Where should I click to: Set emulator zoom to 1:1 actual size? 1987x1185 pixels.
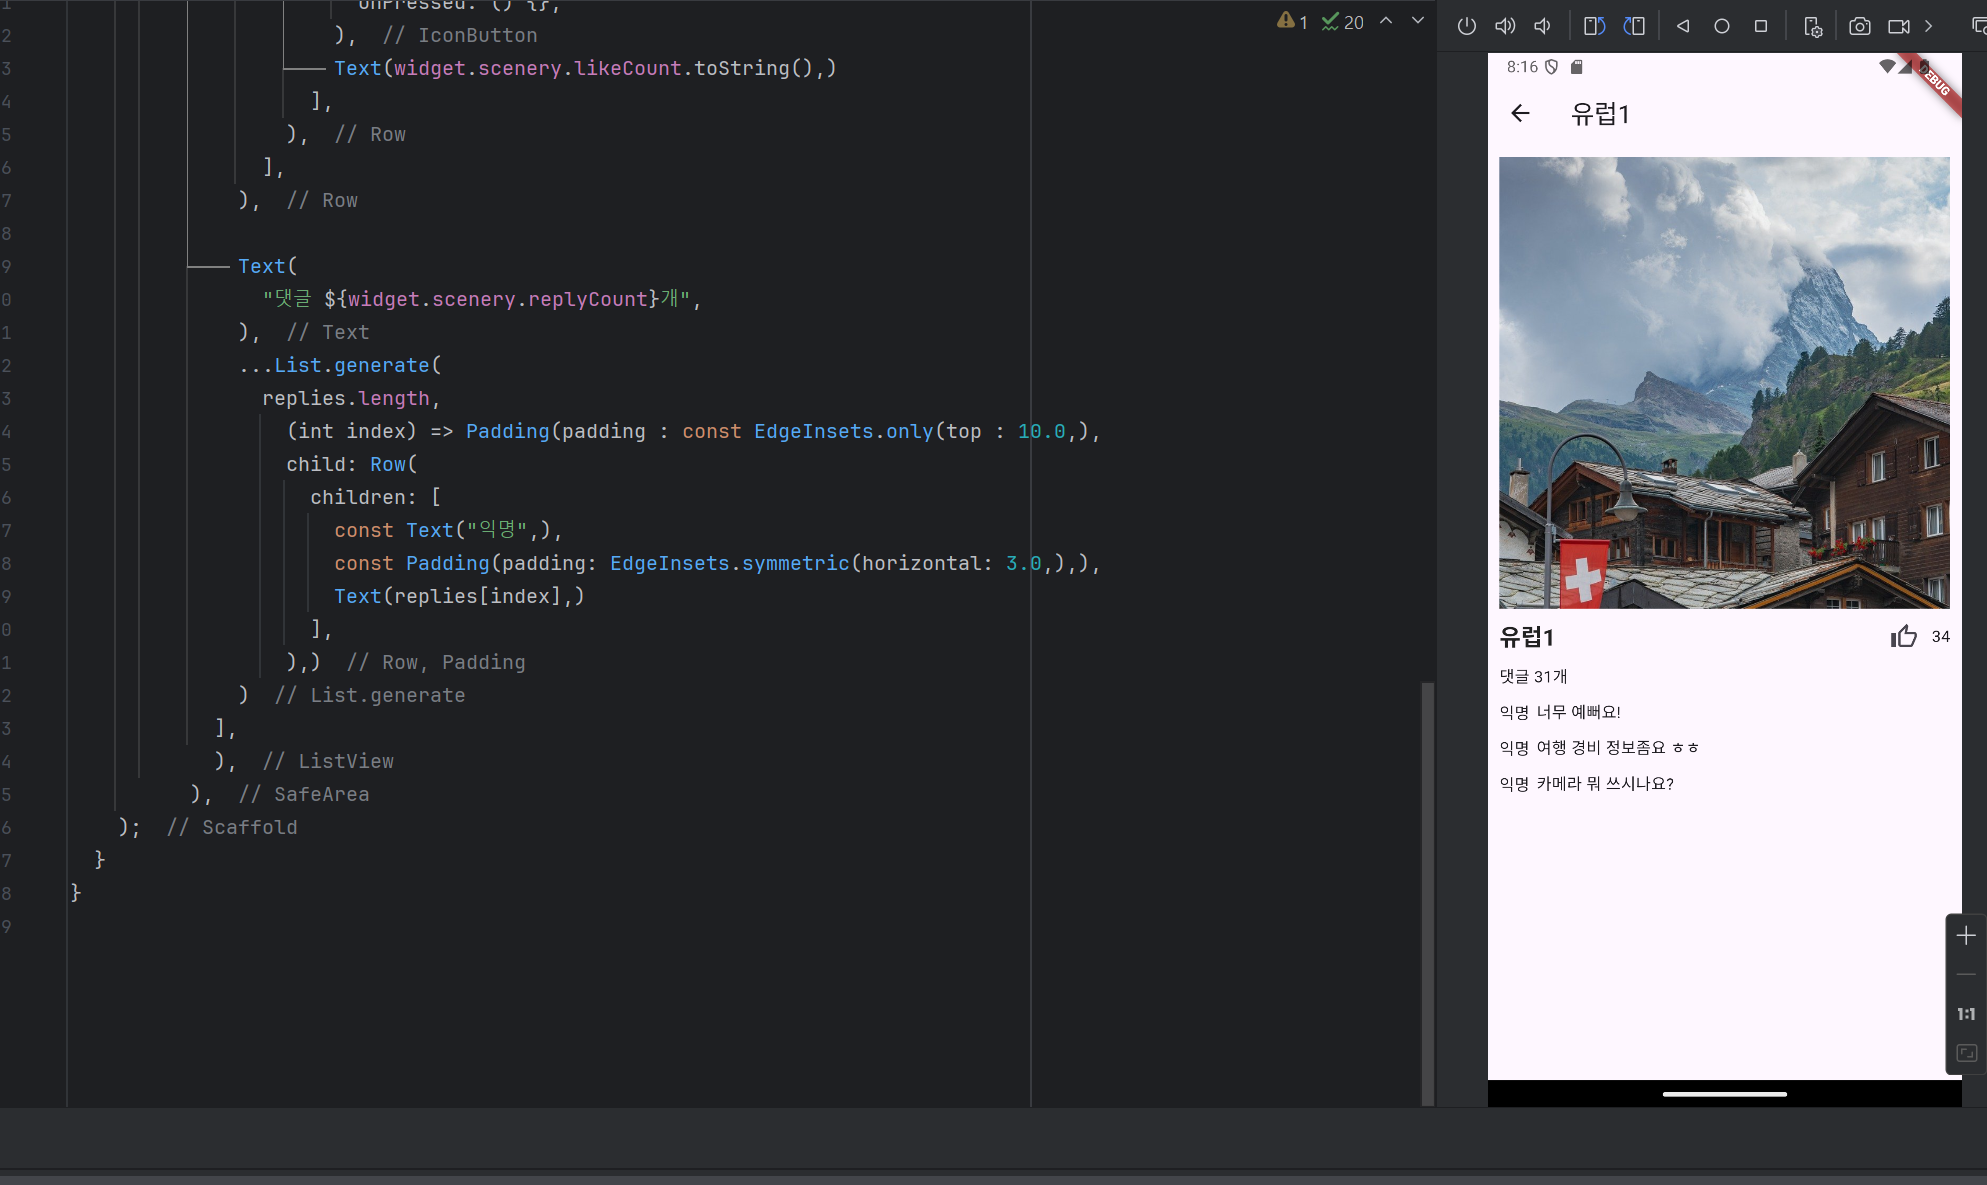click(1966, 1014)
